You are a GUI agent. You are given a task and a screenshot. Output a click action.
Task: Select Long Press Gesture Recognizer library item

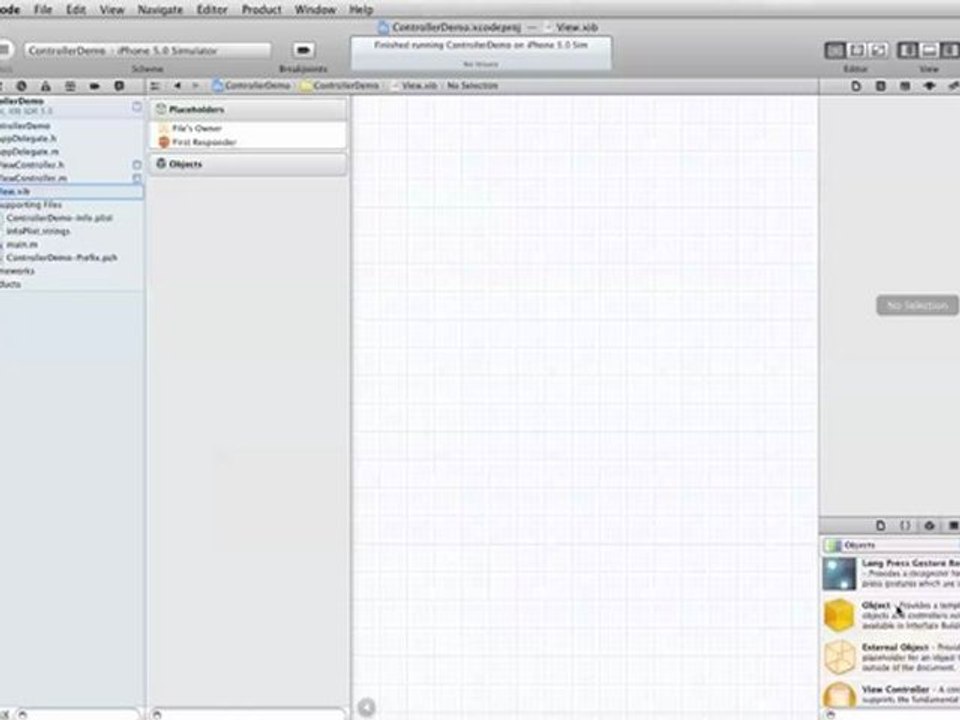[891, 574]
